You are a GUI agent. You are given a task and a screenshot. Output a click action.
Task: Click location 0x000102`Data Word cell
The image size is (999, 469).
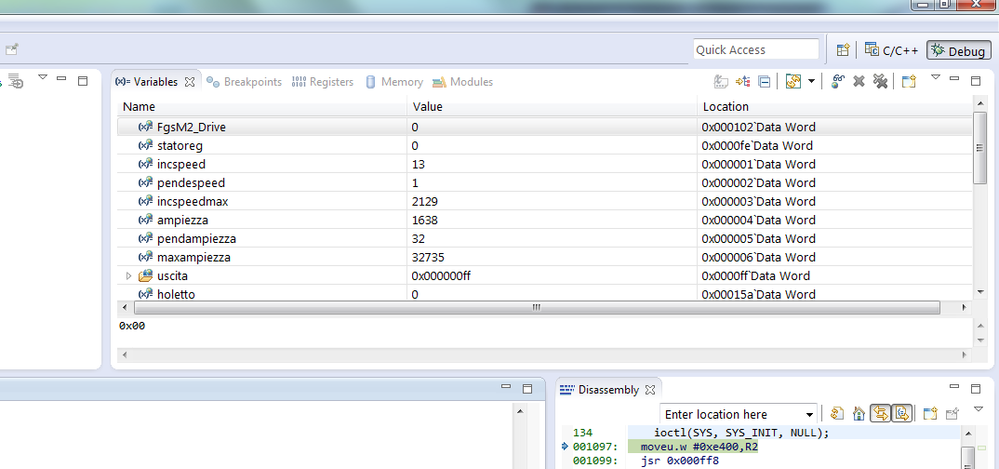click(x=759, y=127)
